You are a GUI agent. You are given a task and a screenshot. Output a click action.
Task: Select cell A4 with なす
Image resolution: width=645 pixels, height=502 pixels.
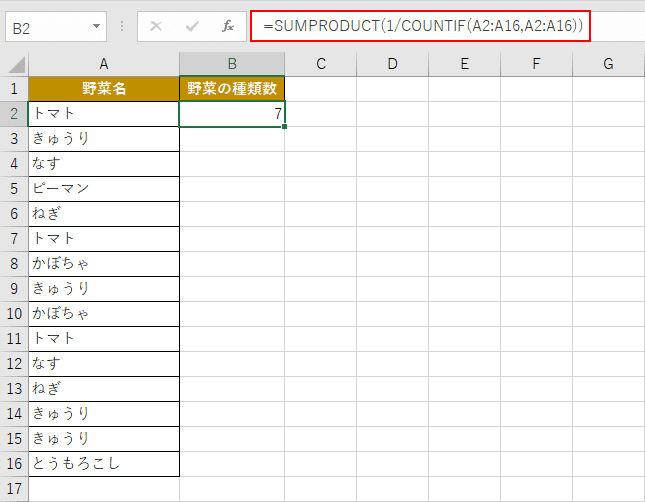click(104, 164)
